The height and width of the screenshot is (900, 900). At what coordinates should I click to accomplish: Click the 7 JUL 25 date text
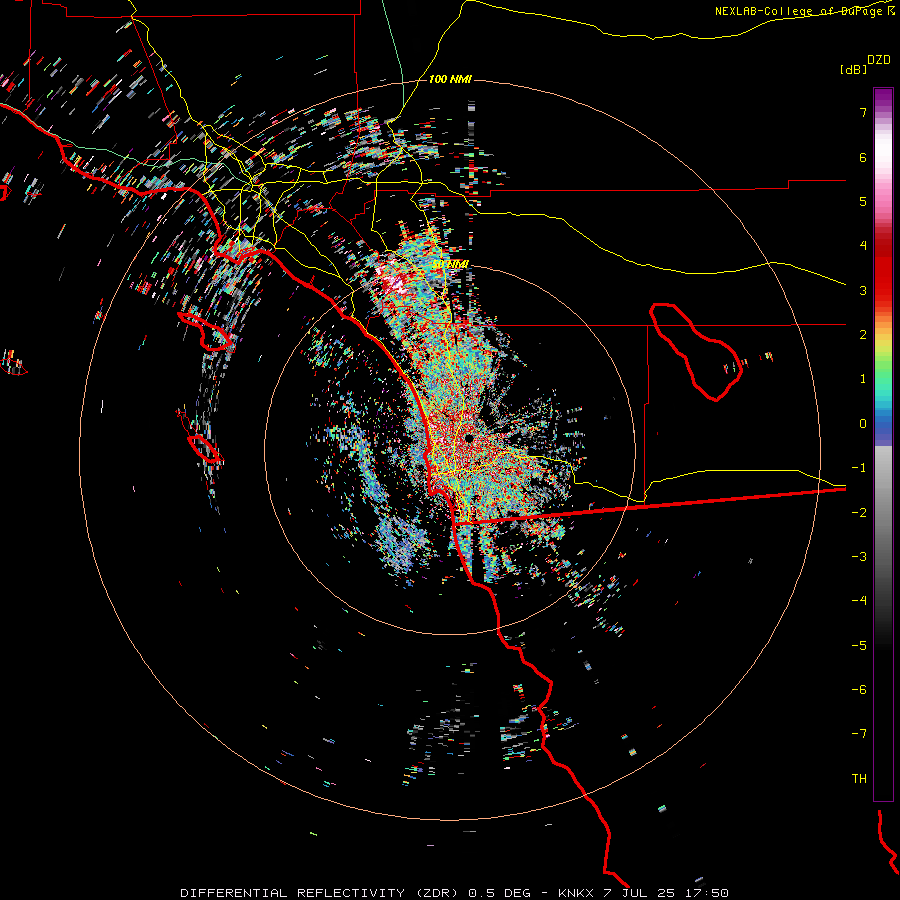click(x=639, y=893)
